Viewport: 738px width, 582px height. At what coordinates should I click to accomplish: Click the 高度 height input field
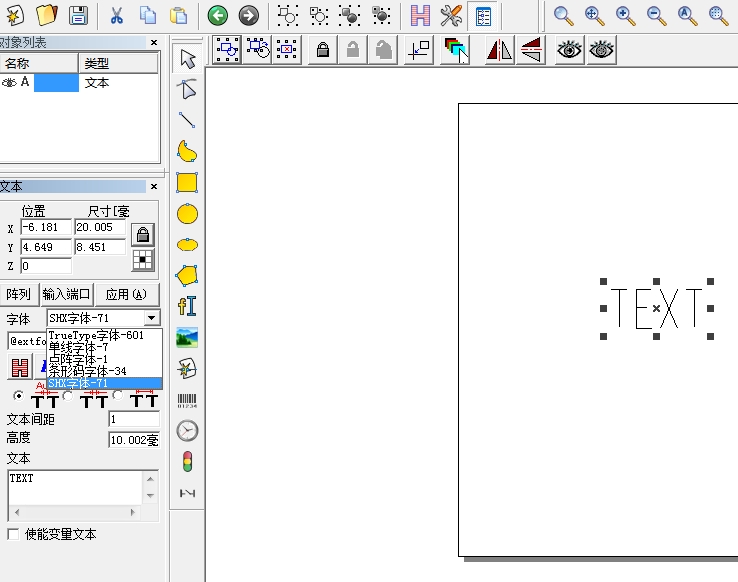click(134, 440)
